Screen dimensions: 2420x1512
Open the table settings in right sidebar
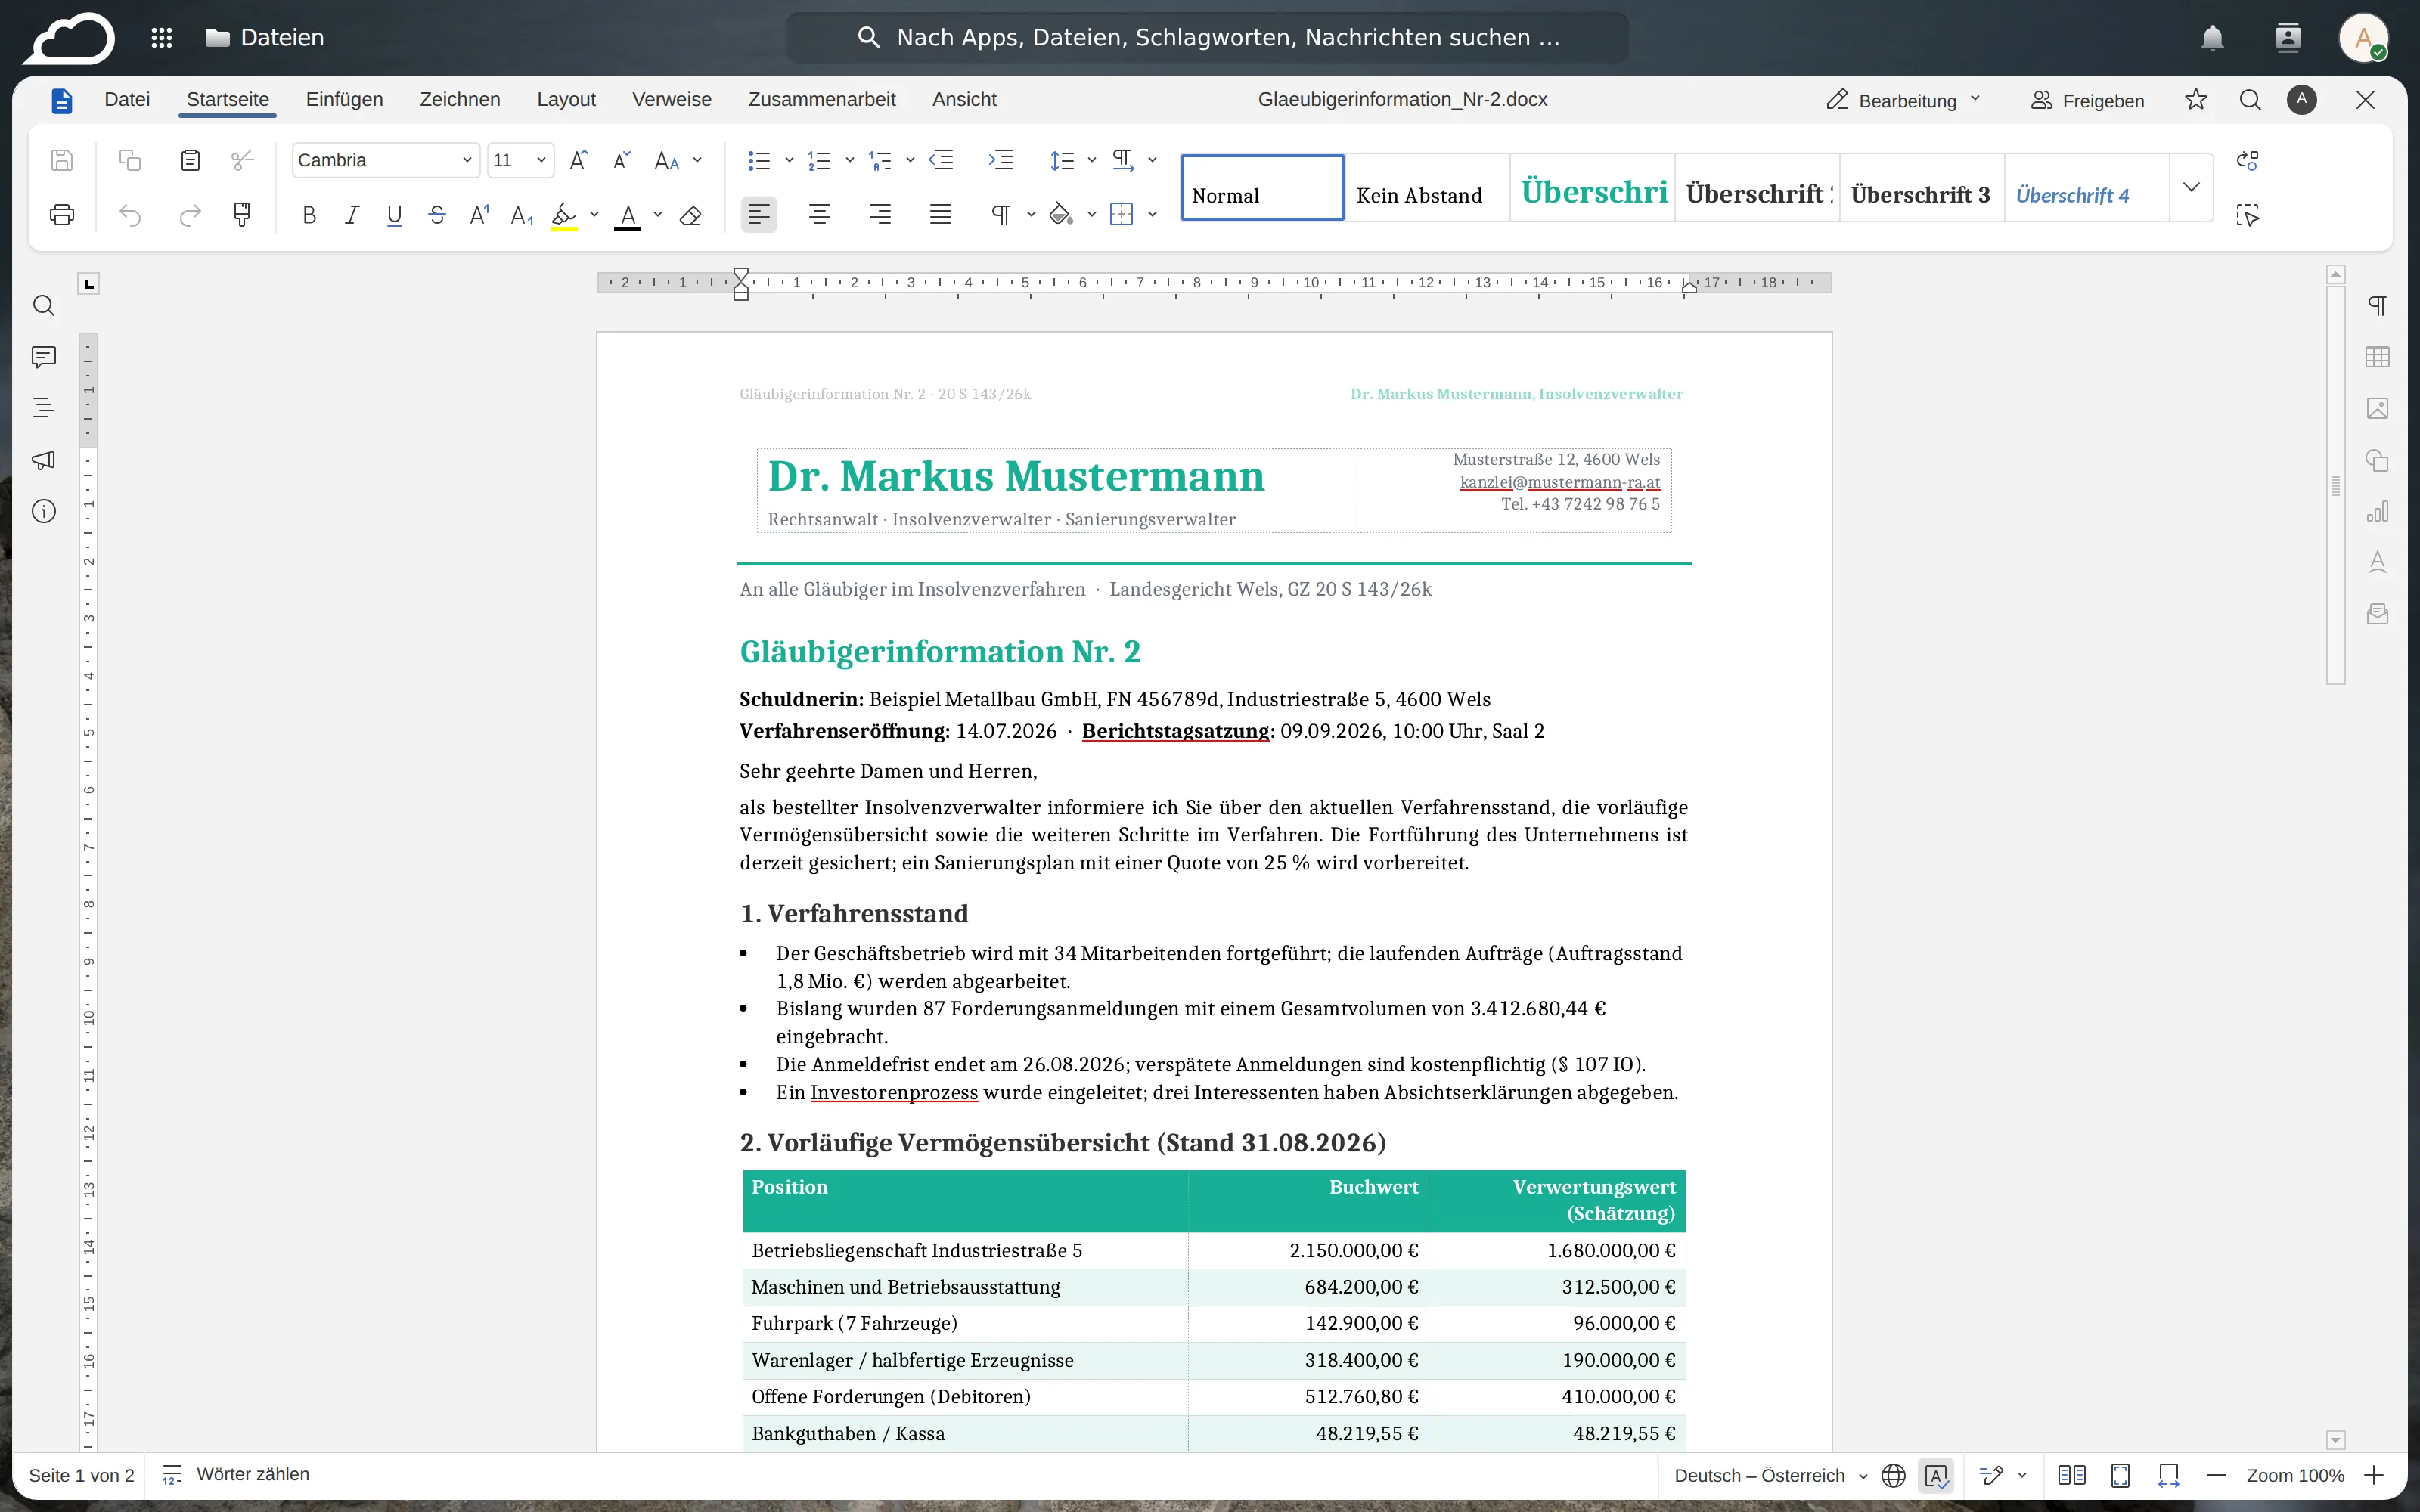pos(2377,357)
